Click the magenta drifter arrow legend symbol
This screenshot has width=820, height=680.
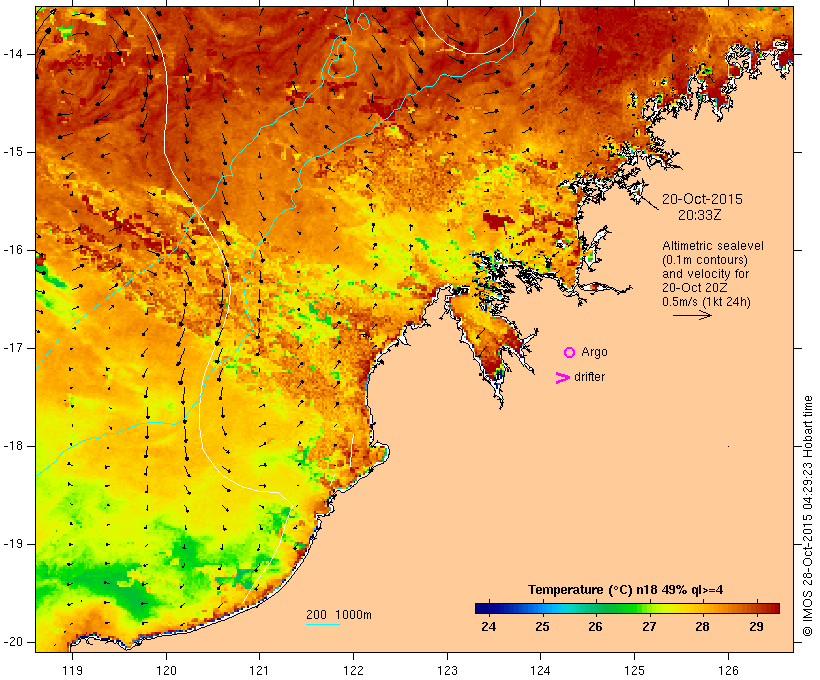click(563, 378)
